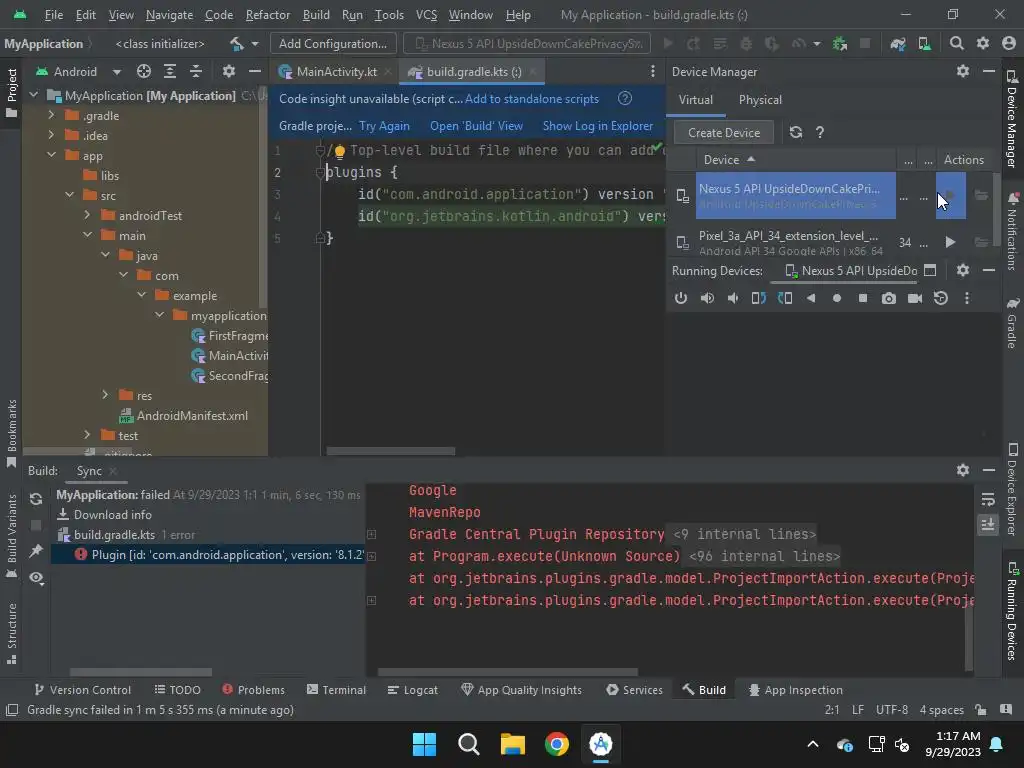
Task: Toggle Build view options eye icon
Action: coord(36,578)
